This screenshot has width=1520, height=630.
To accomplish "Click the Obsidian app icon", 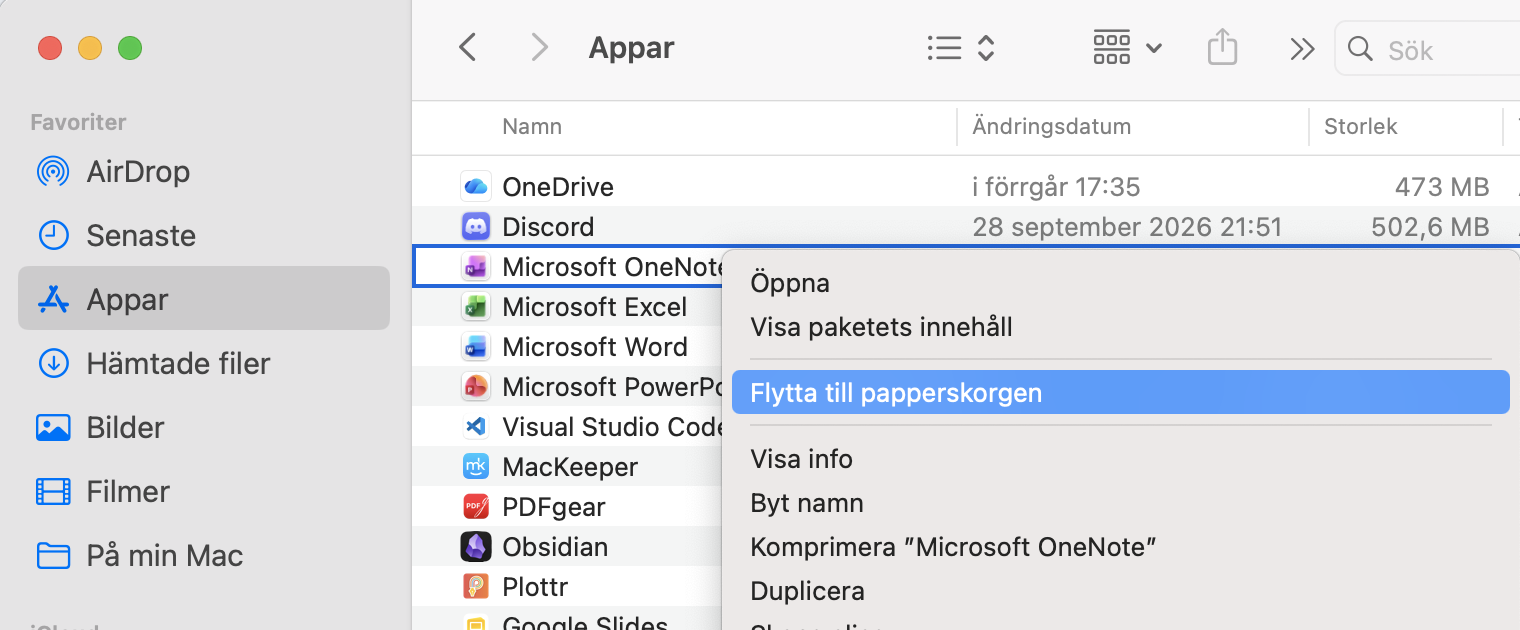I will click(475, 547).
